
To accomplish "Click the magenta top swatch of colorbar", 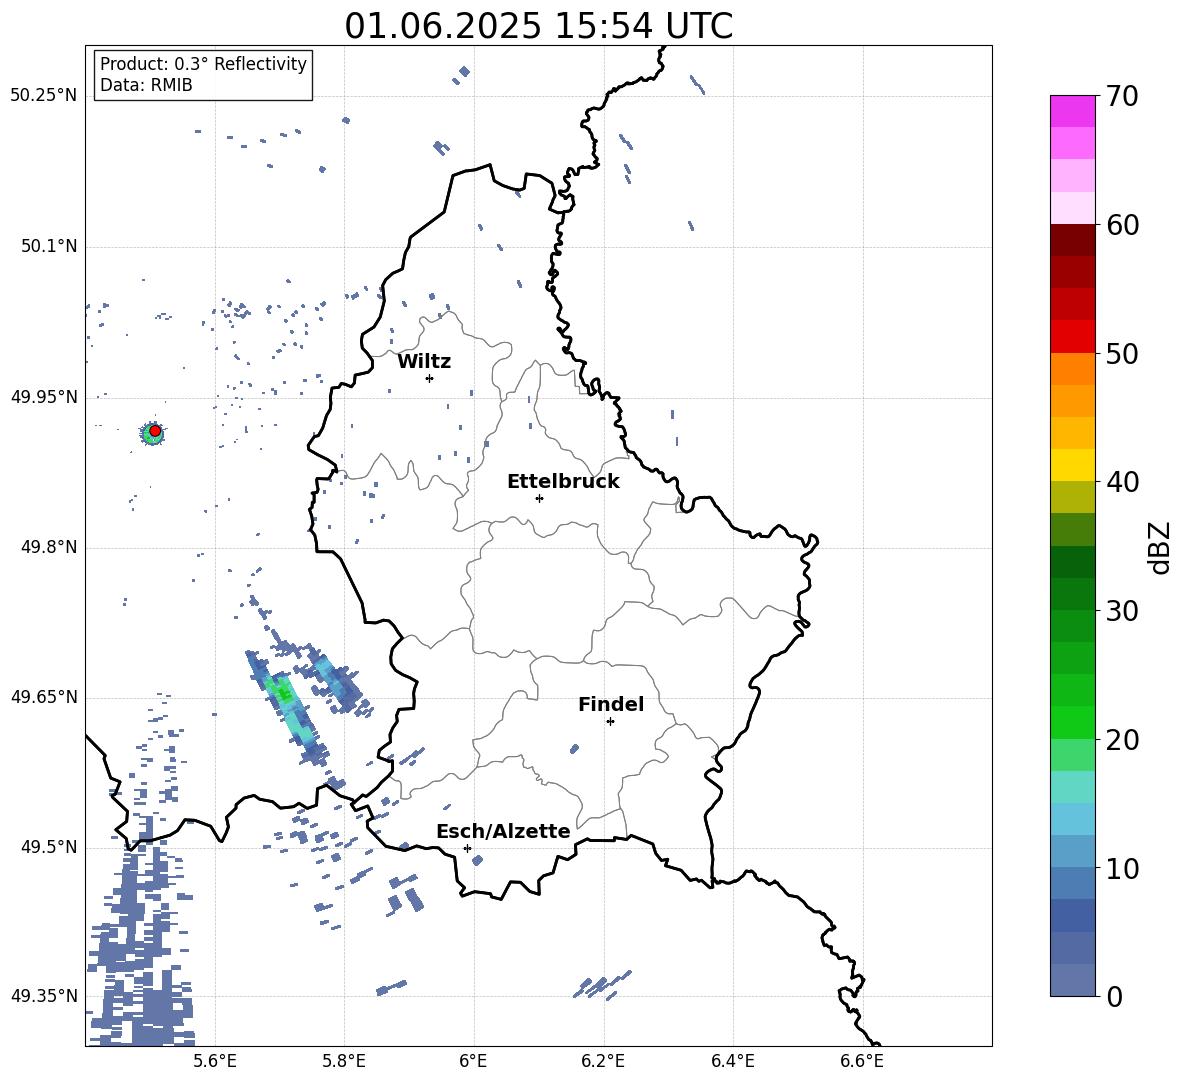I will (1072, 111).
